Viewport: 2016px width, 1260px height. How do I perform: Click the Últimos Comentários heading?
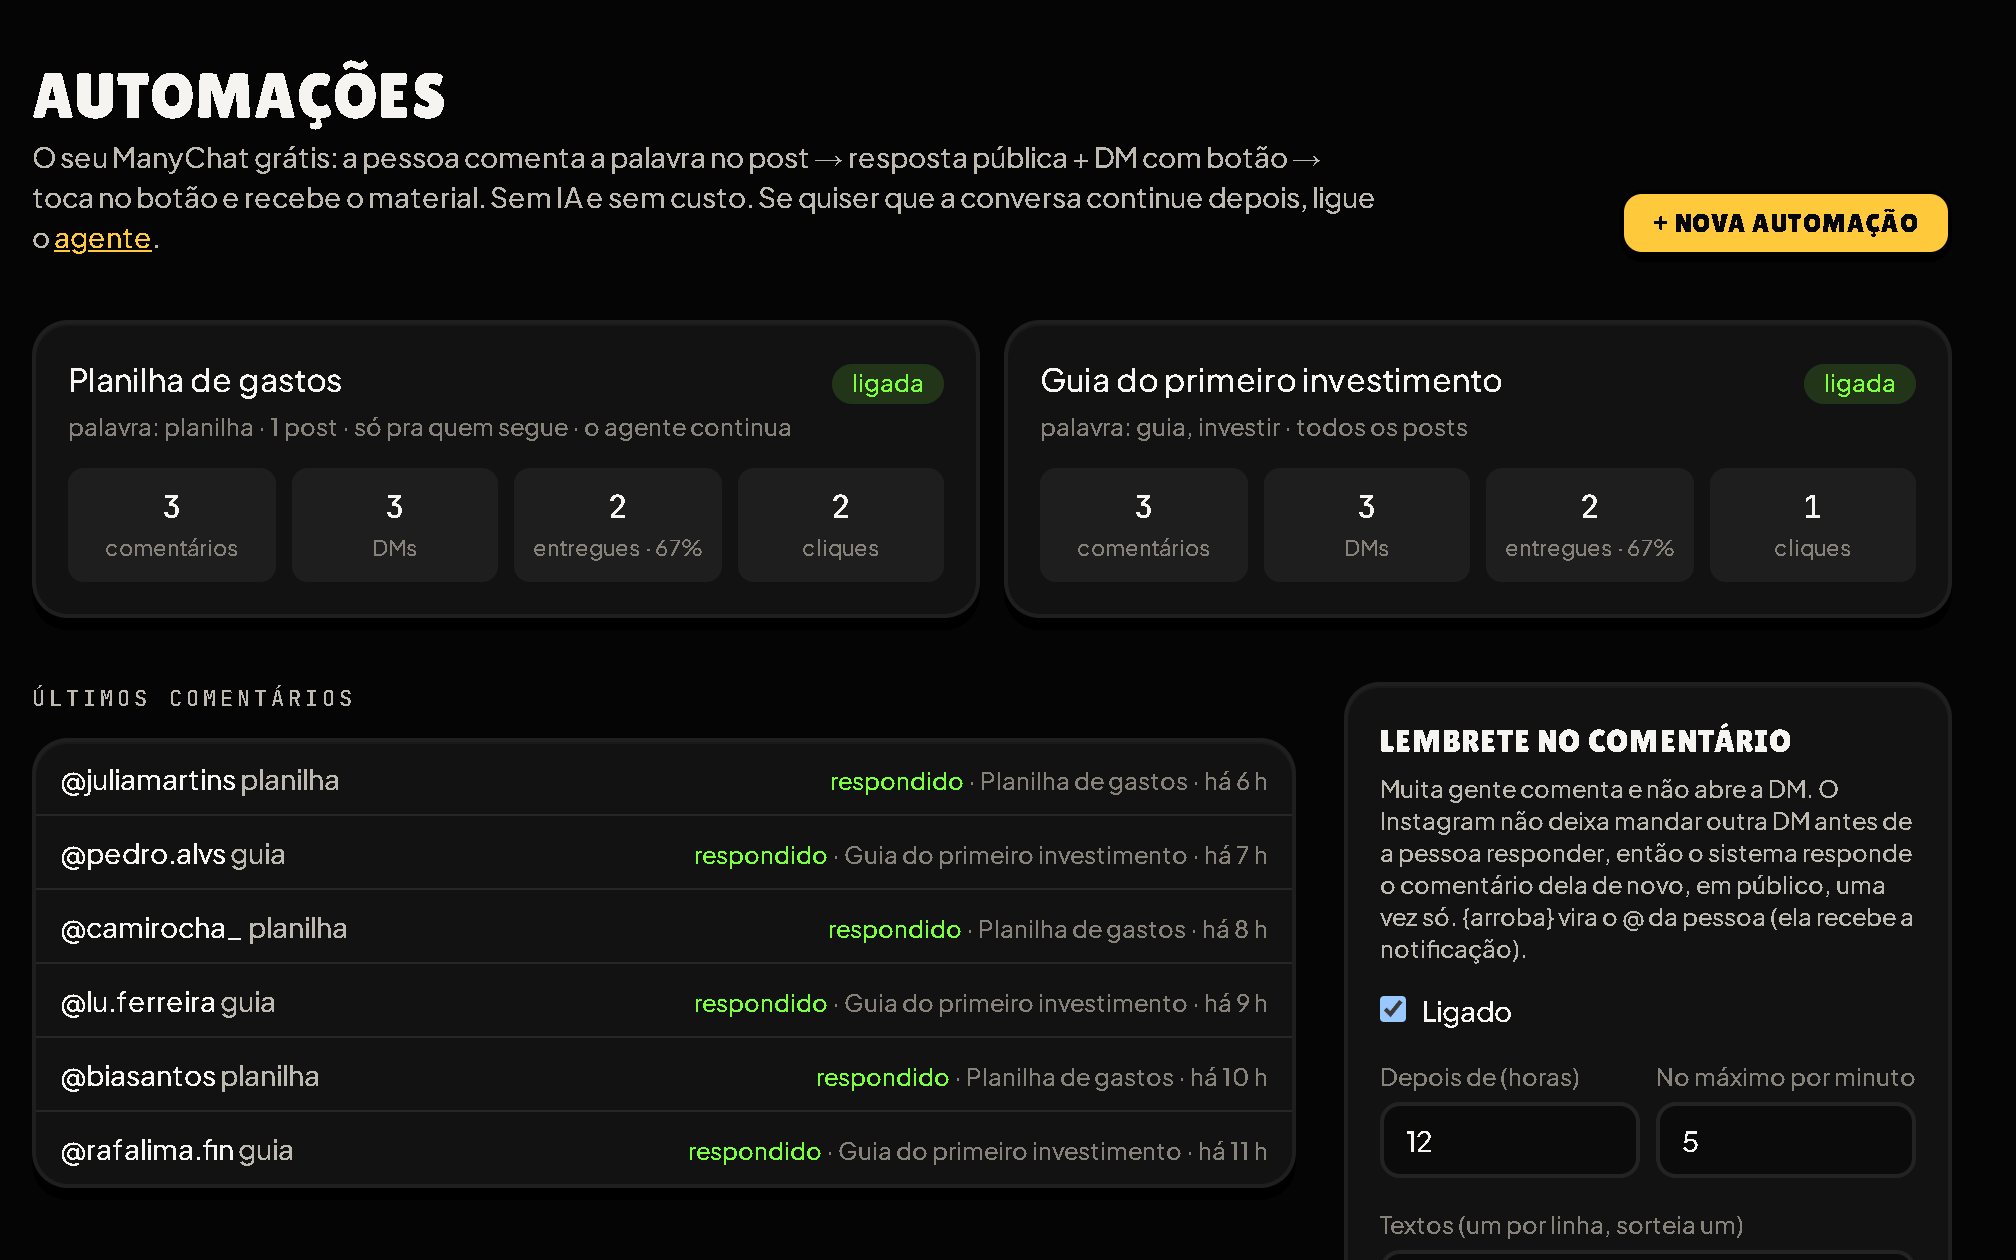click(193, 698)
